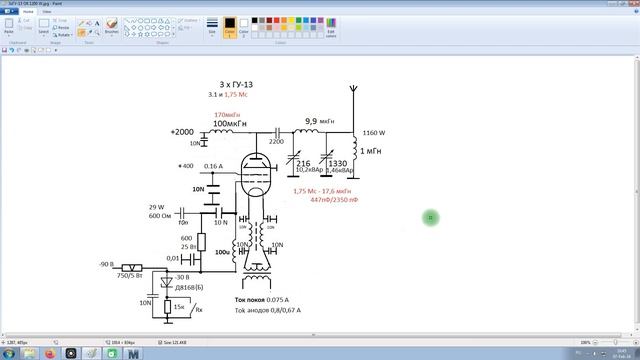Select the Eraser tool

[82, 33]
